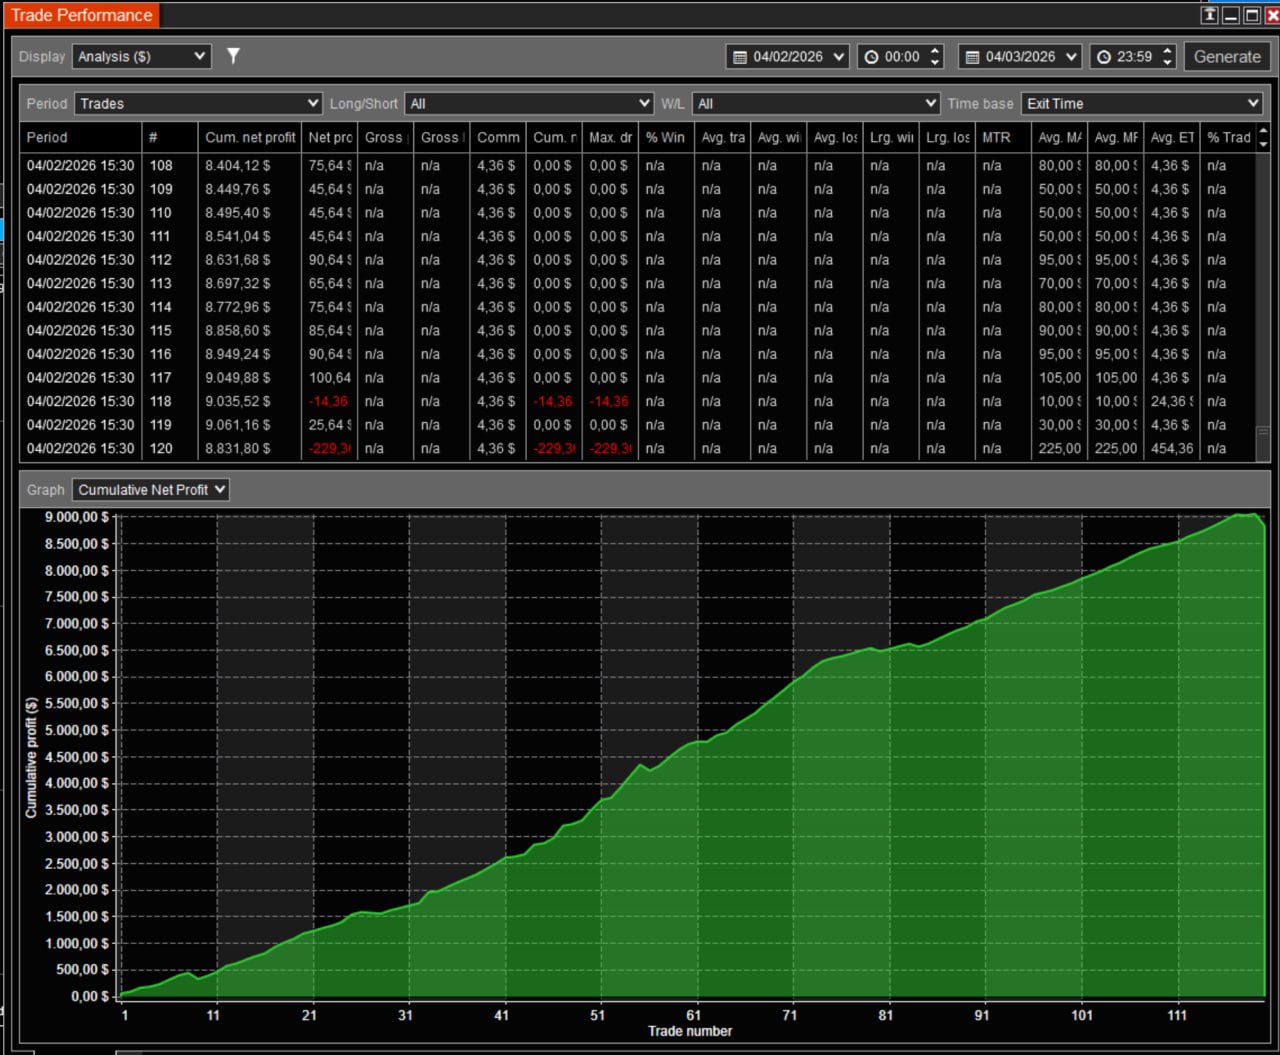Screen dimensions: 1280x1055
Task: Open the Long/Short filter dropdown
Action: 528,103
